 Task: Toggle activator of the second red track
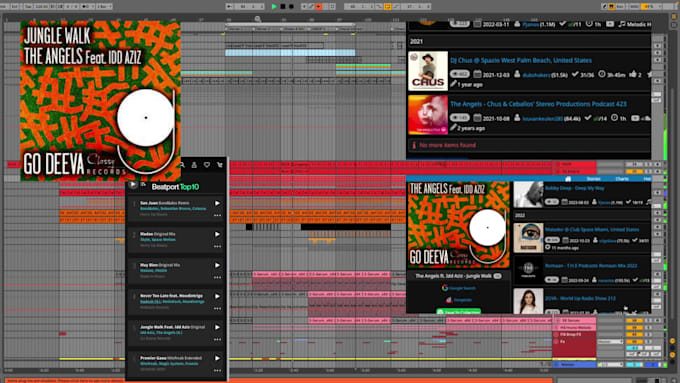point(634,171)
